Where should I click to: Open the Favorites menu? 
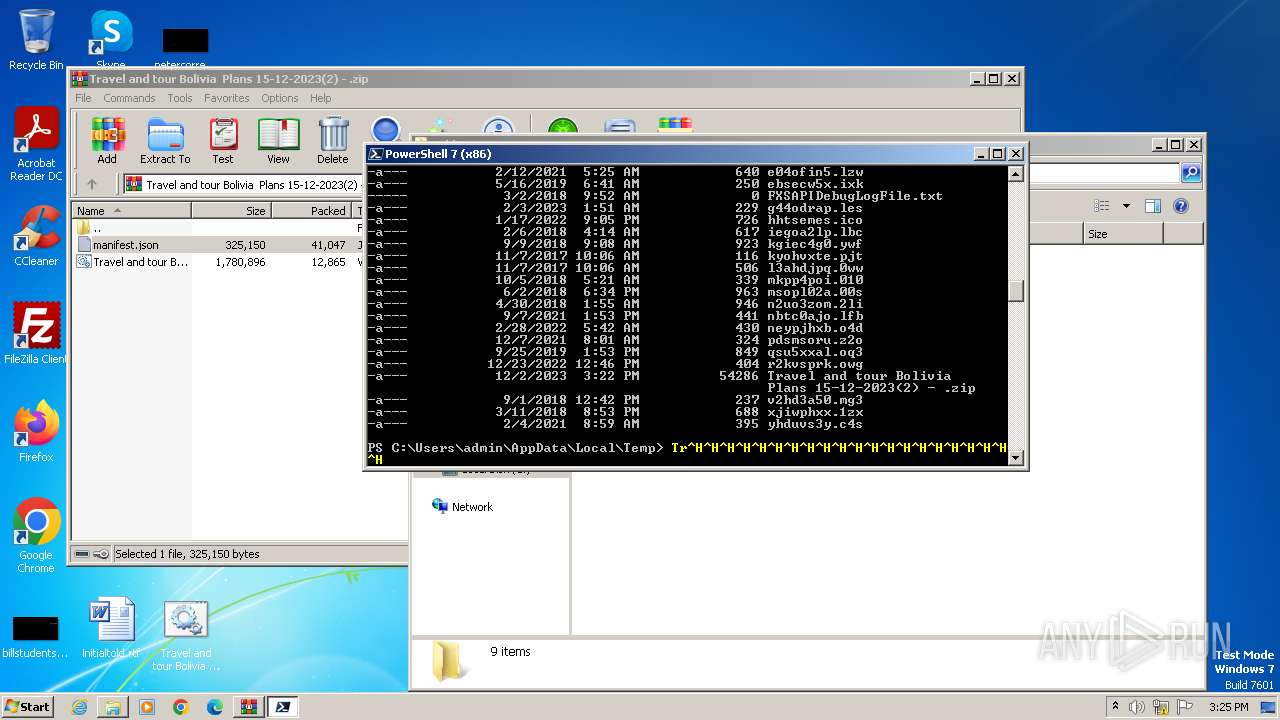pos(227,98)
